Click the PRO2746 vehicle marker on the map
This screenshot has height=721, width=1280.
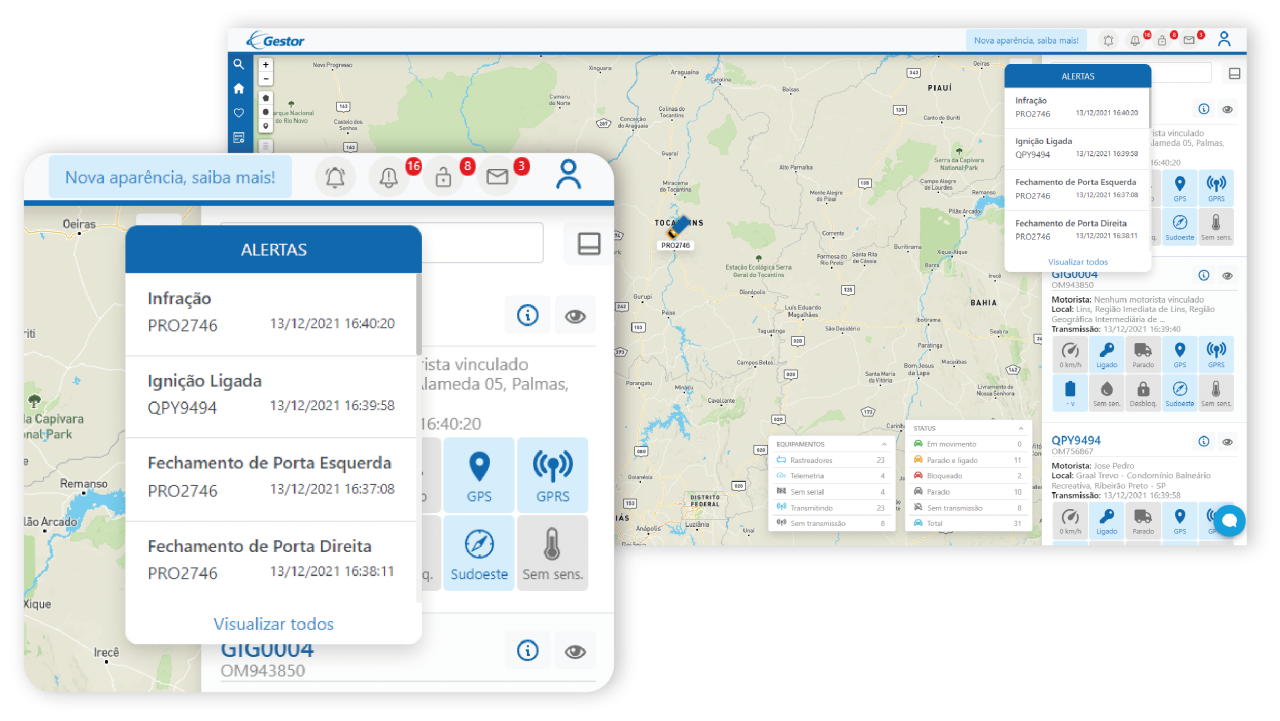tap(677, 230)
